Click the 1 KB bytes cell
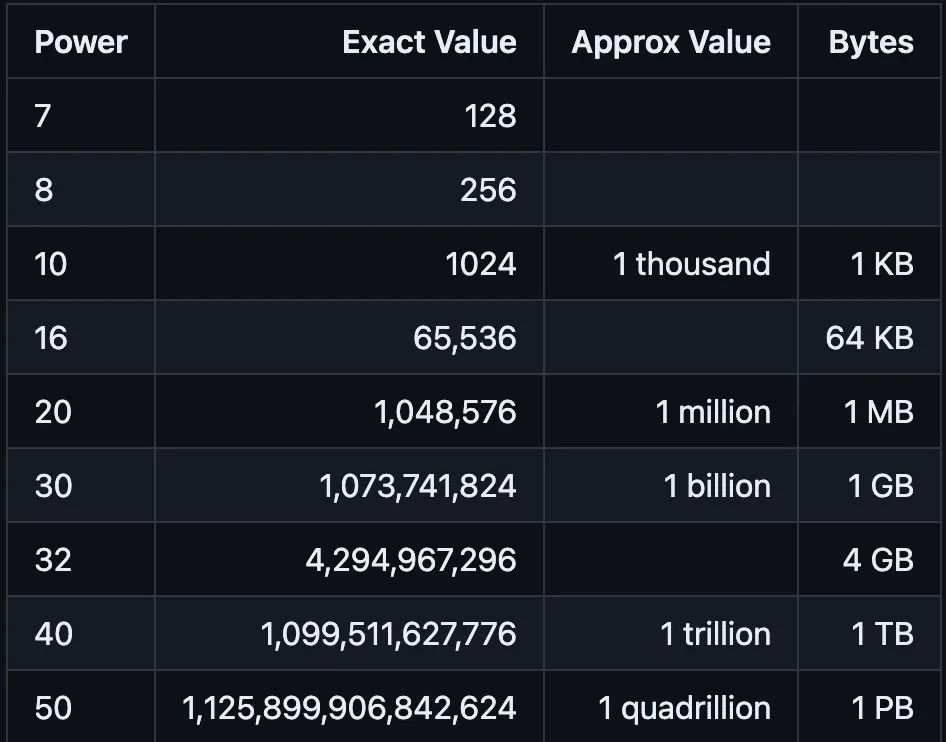 click(x=882, y=264)
